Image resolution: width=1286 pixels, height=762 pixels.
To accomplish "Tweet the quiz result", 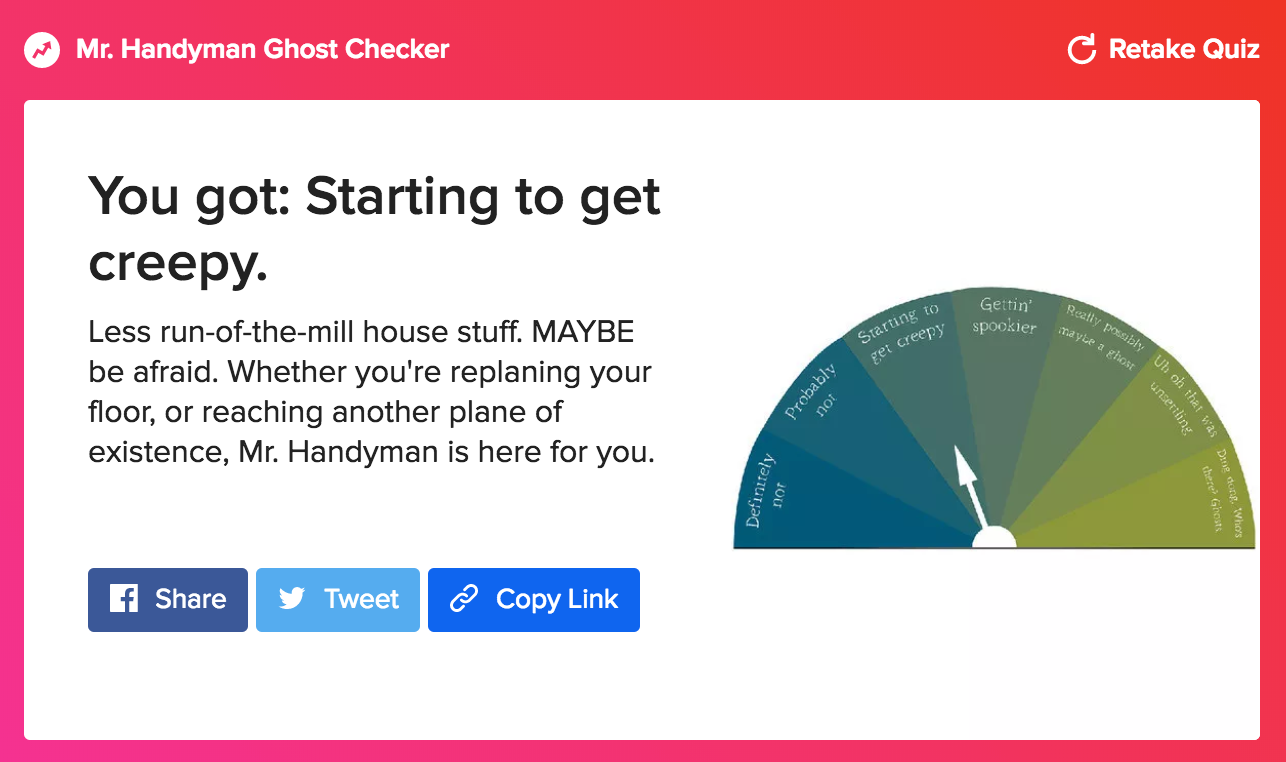I will 338,600.
